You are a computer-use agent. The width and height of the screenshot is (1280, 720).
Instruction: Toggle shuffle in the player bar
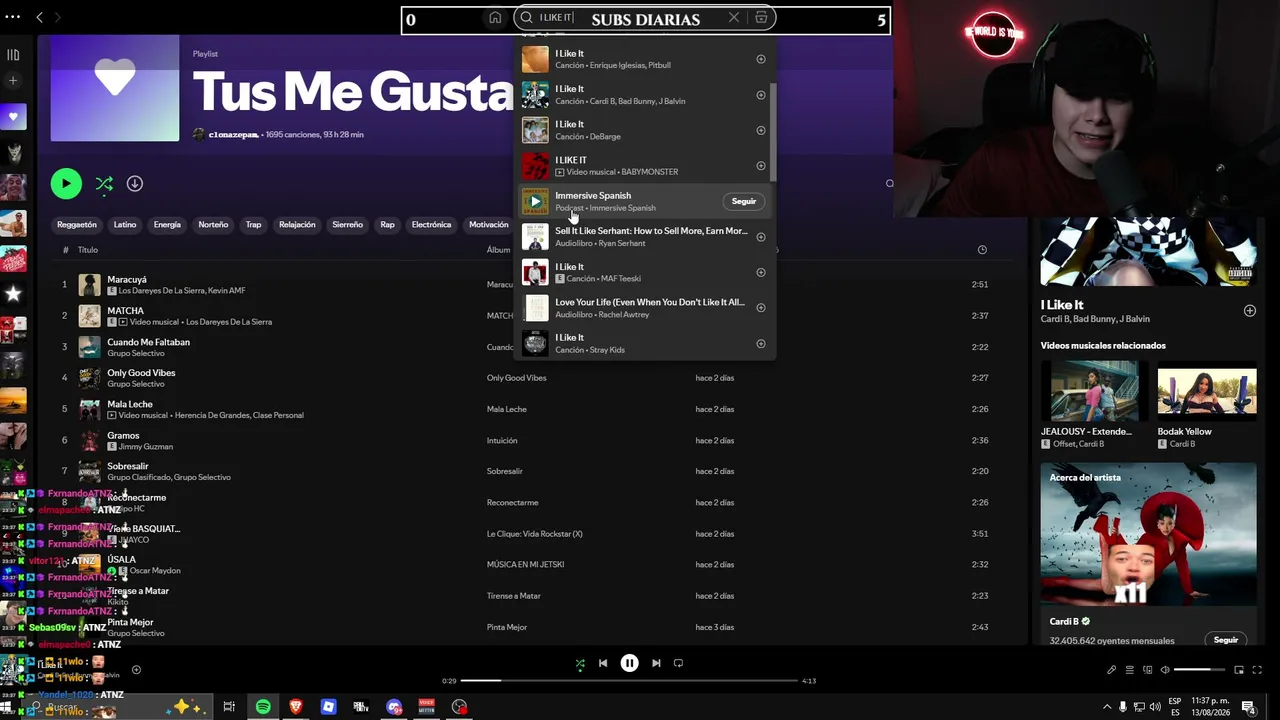pos(580,663)
